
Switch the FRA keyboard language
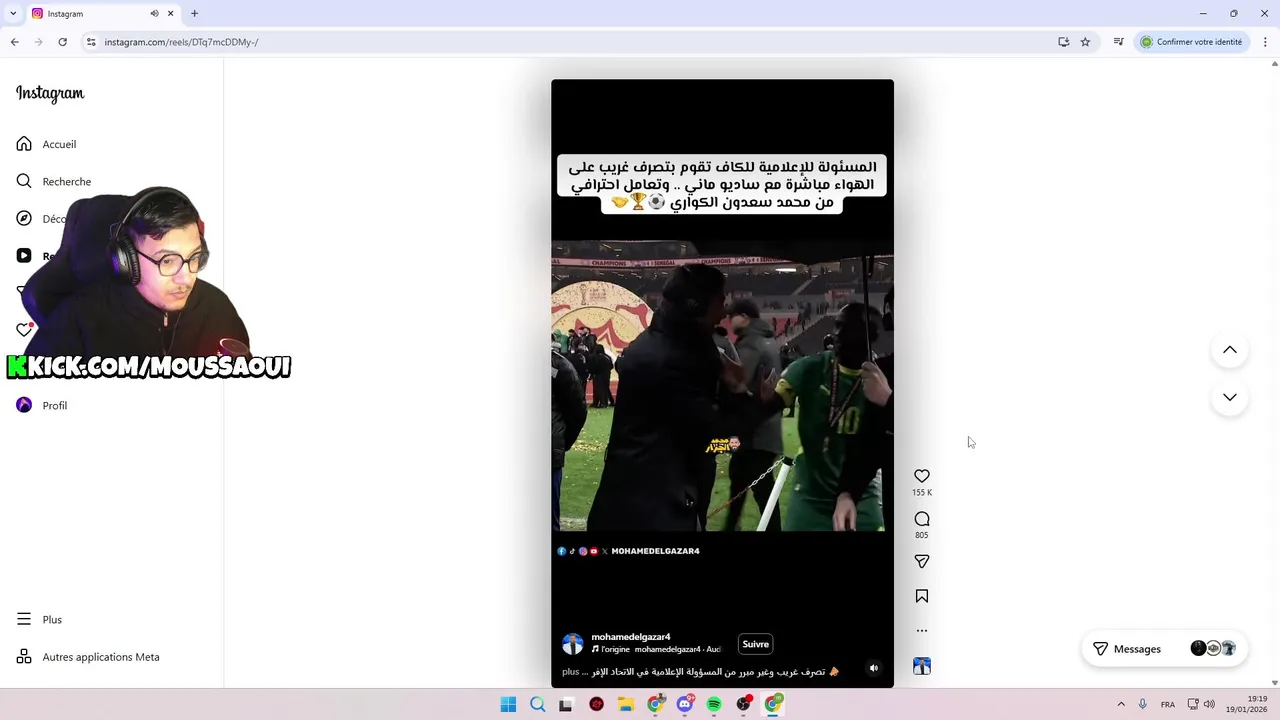[1167, 704]
